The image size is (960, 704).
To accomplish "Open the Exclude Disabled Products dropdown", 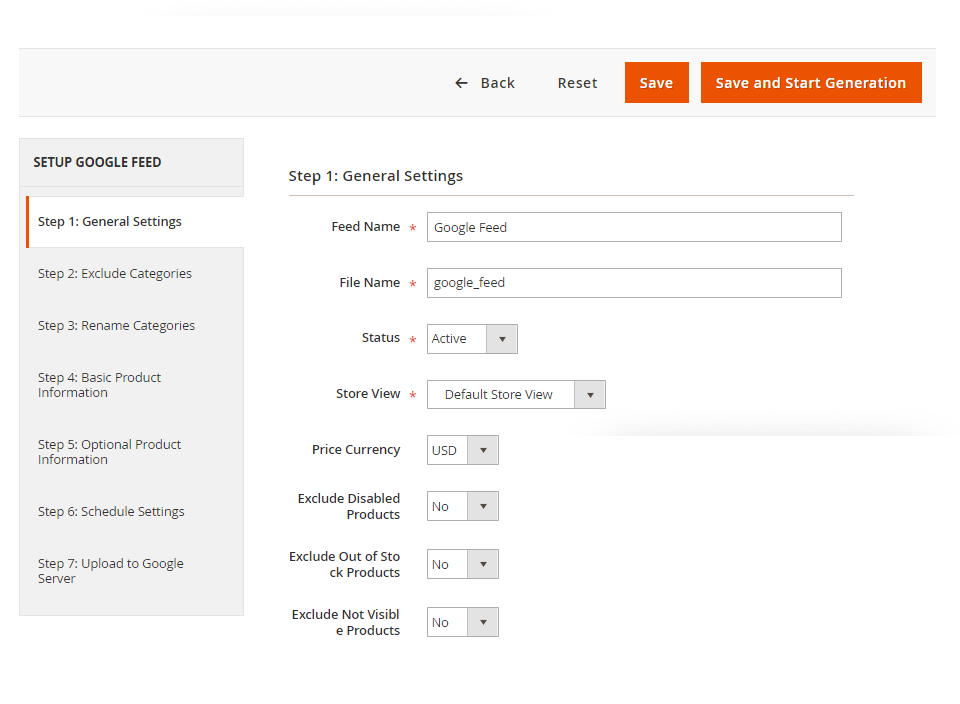I will 485,506.
